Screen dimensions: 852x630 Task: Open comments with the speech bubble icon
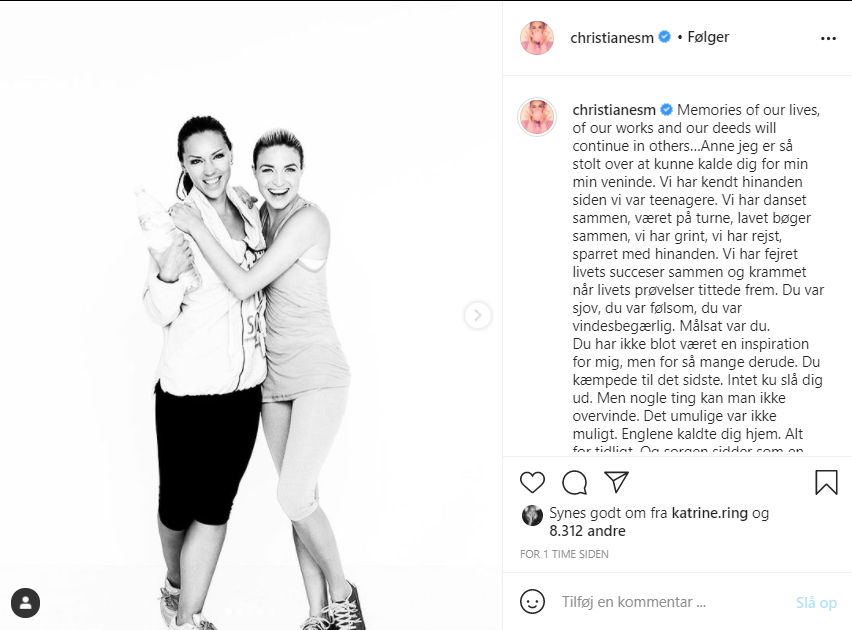574,482
